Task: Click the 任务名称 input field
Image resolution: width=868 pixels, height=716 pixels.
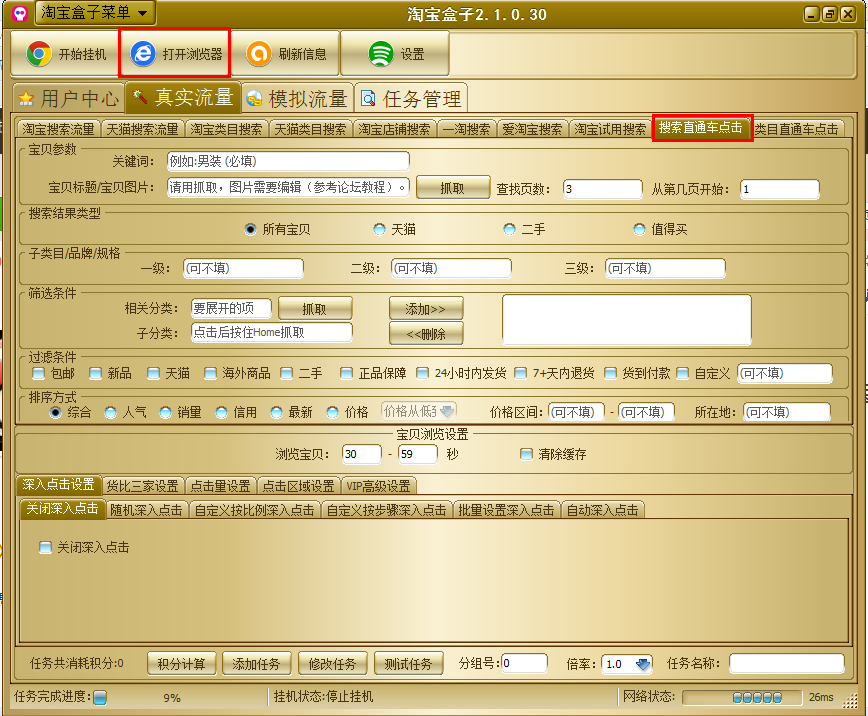Action: pyautogui.click(x=787, y=663)
